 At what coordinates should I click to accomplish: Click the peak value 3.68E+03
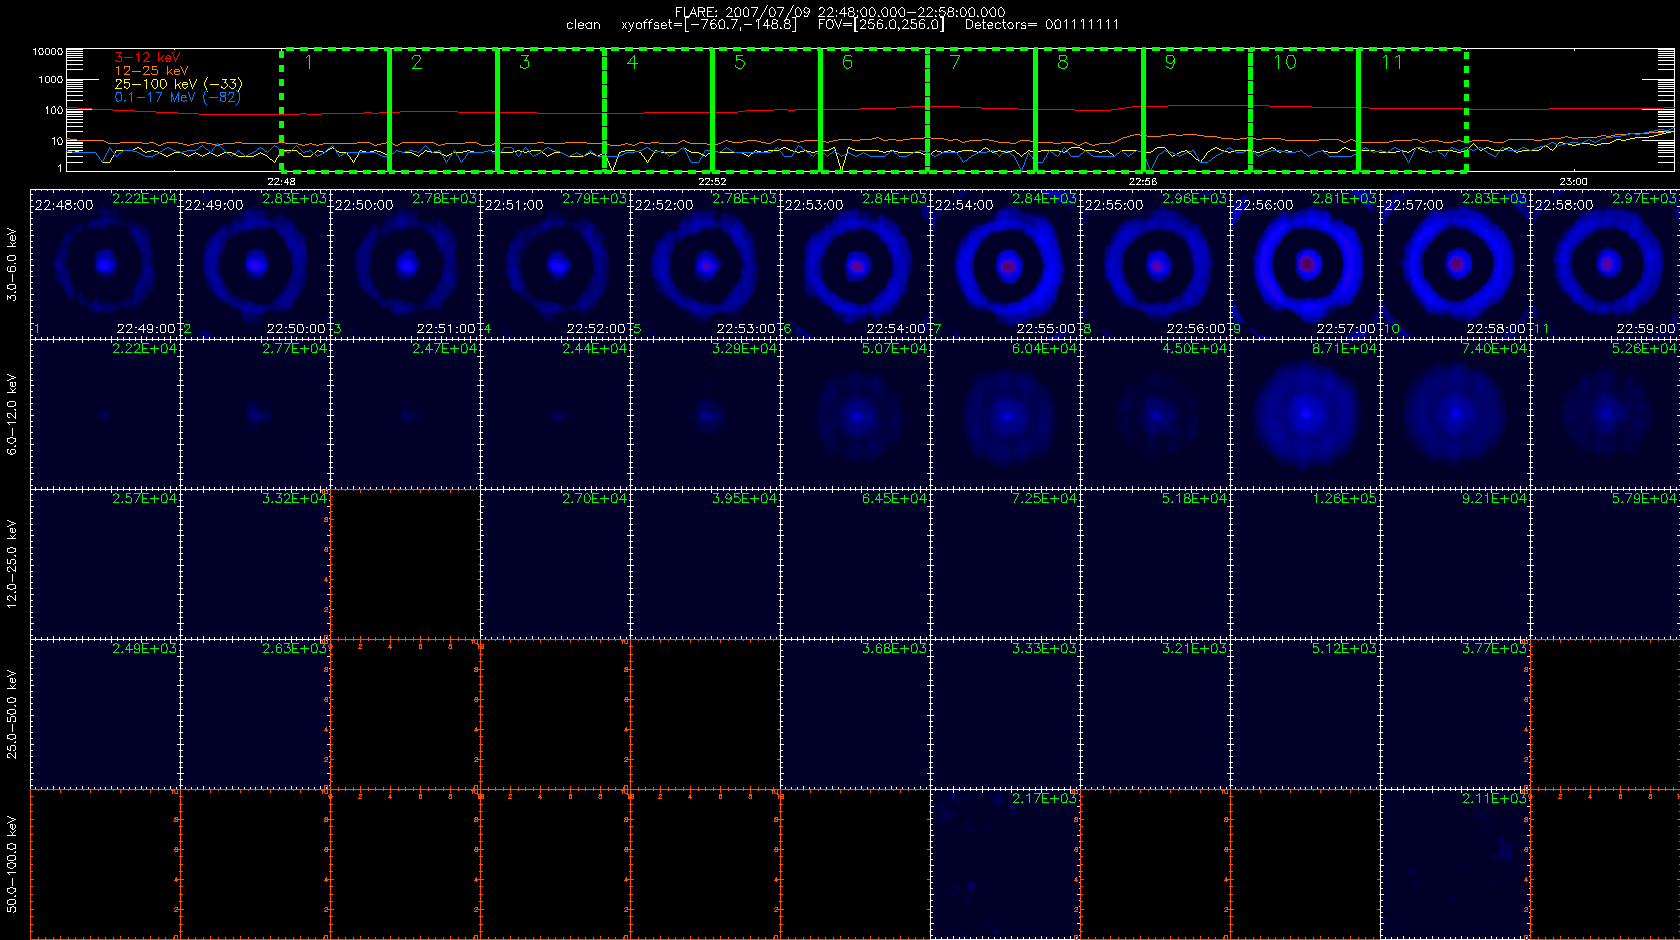895,649
